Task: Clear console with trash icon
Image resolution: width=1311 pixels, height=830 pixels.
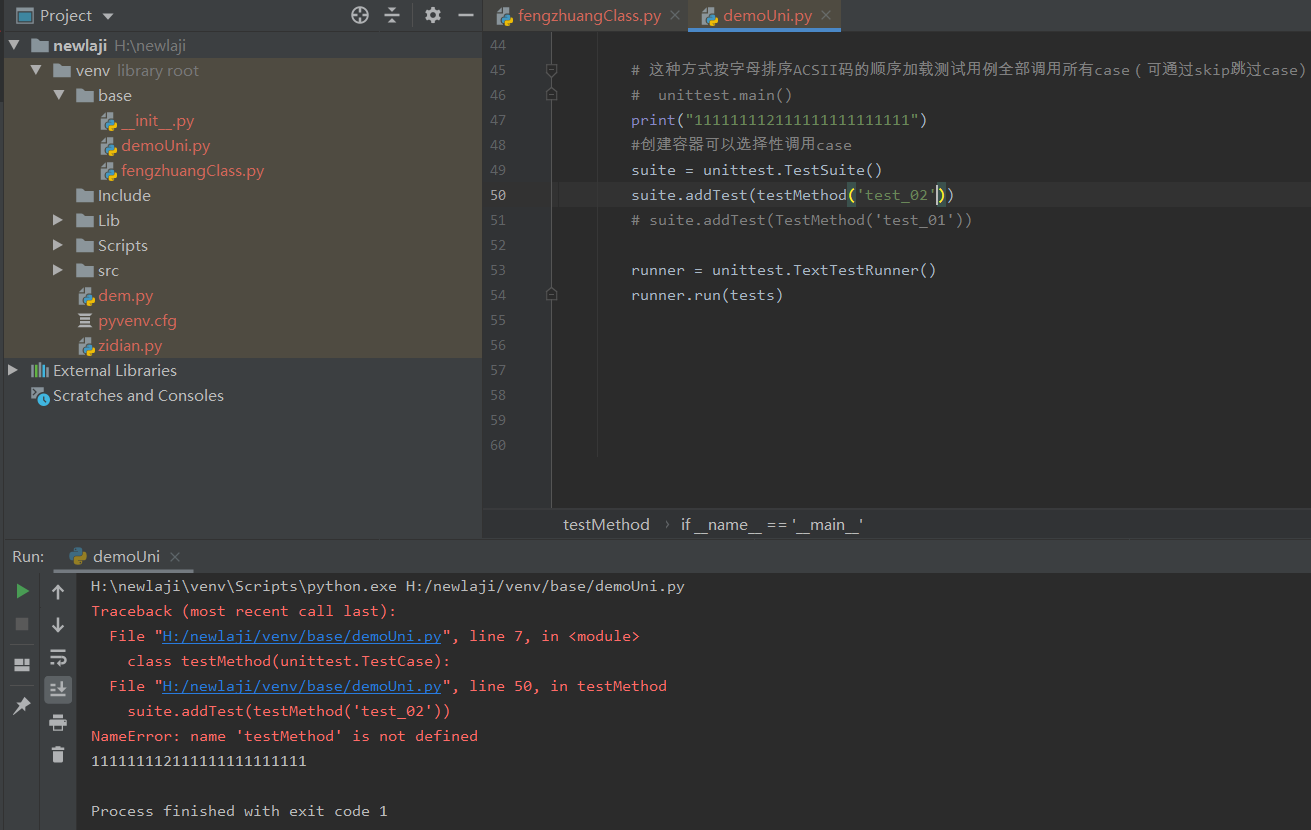Action: pos(58,754)
